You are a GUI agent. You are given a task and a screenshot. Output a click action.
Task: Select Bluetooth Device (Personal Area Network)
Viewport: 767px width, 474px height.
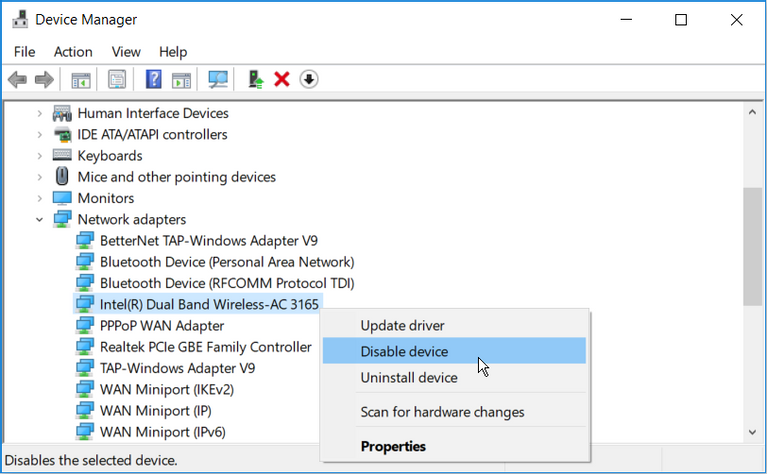click(x=226, y=262)
